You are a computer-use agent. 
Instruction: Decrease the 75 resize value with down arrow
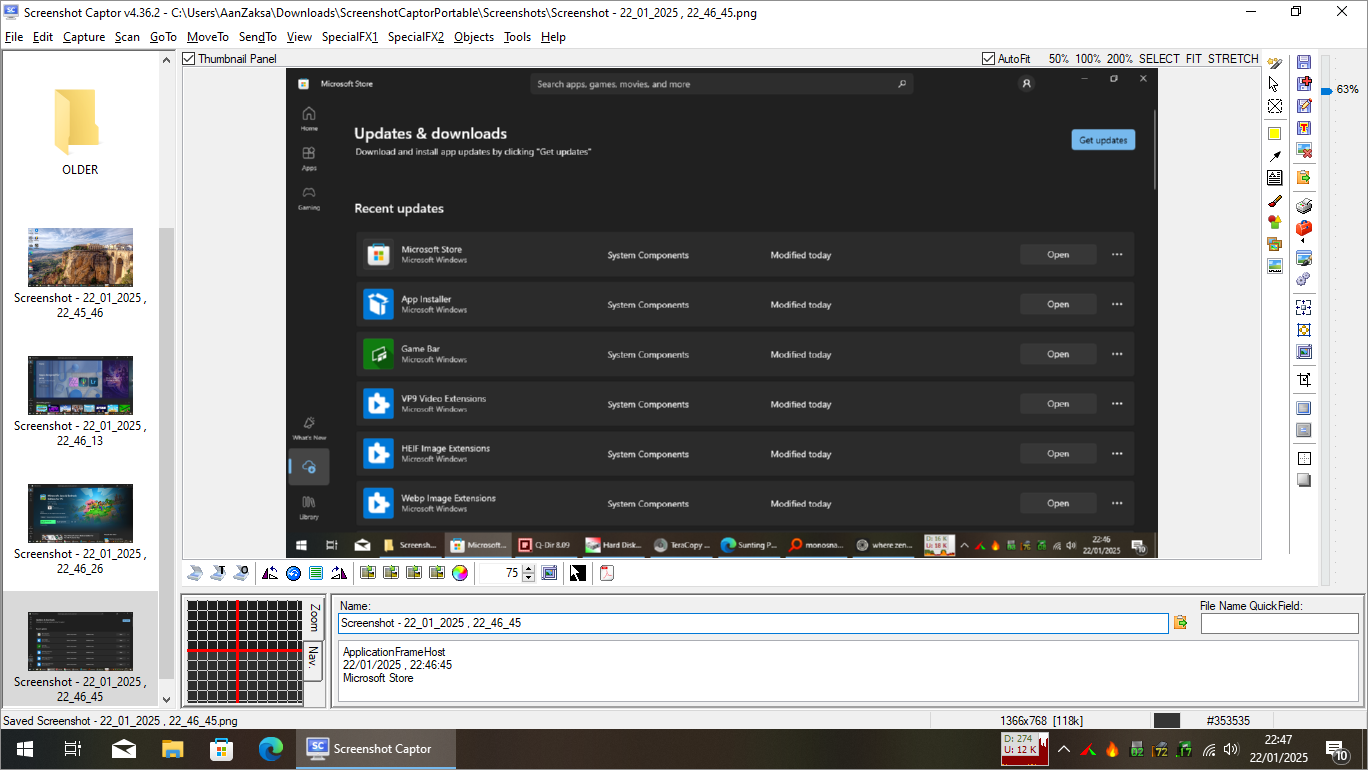click(x=529, y=578)
